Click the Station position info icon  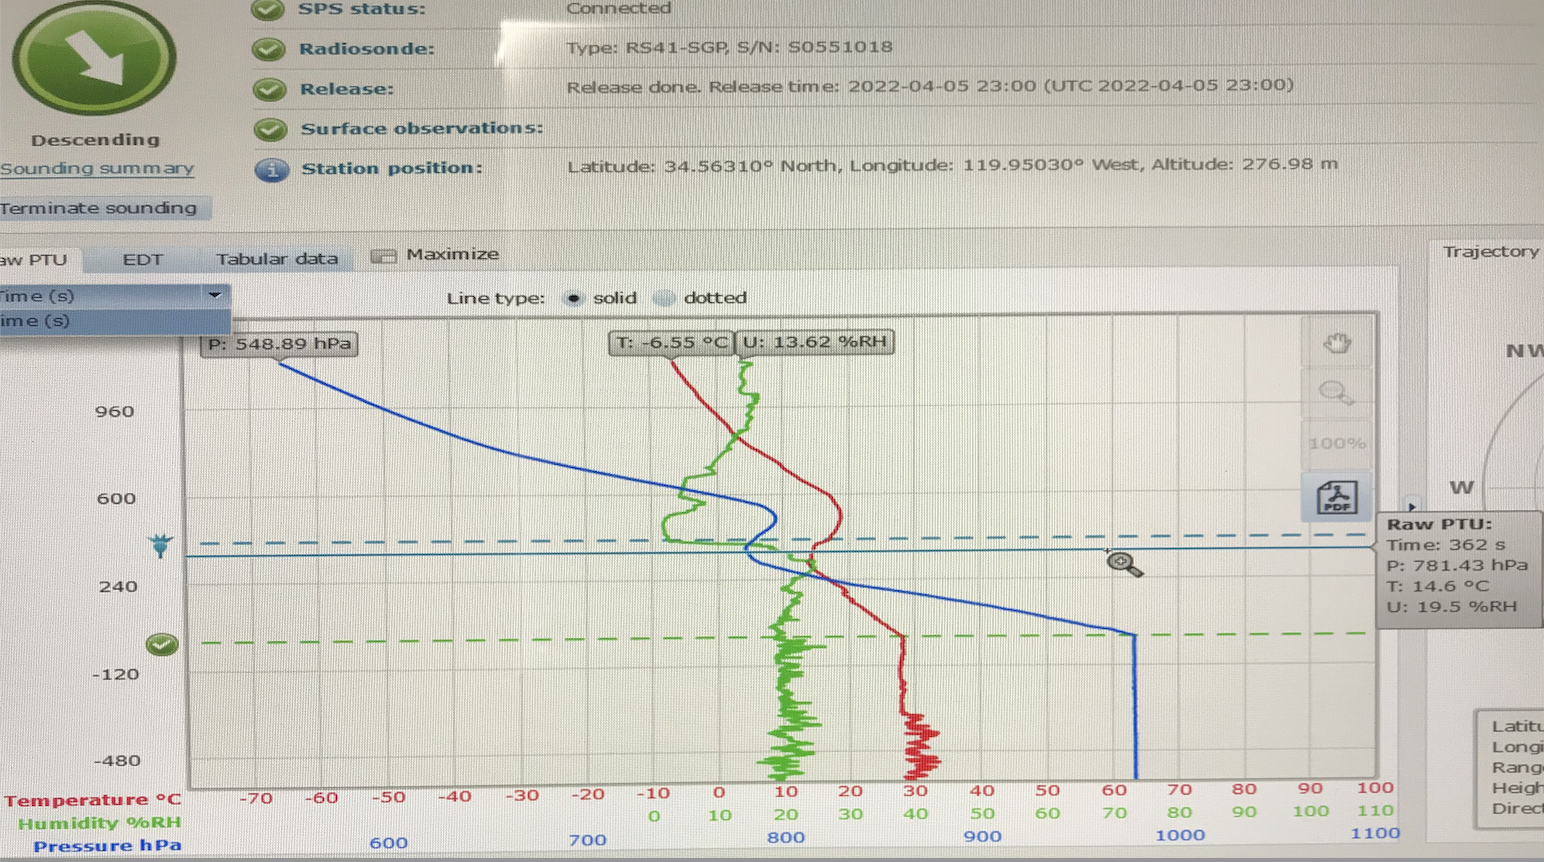(271, 169)
